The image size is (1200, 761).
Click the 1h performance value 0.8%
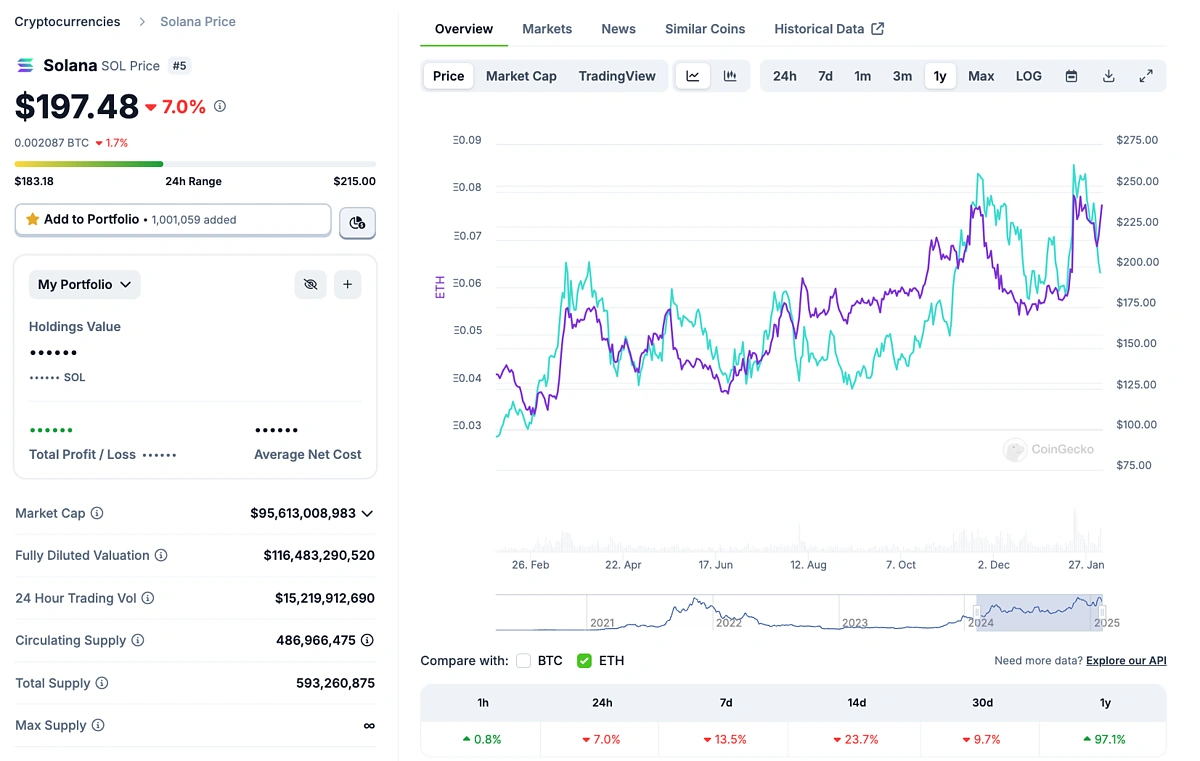click(x=482, y=739)
